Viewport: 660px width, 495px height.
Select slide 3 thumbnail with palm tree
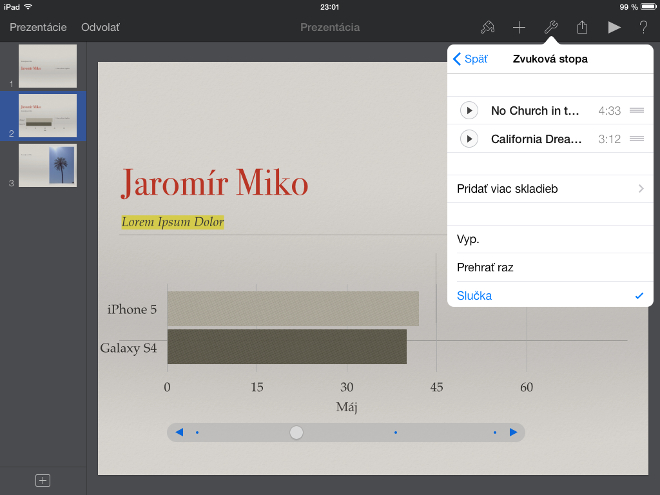(x=48, y=165)
